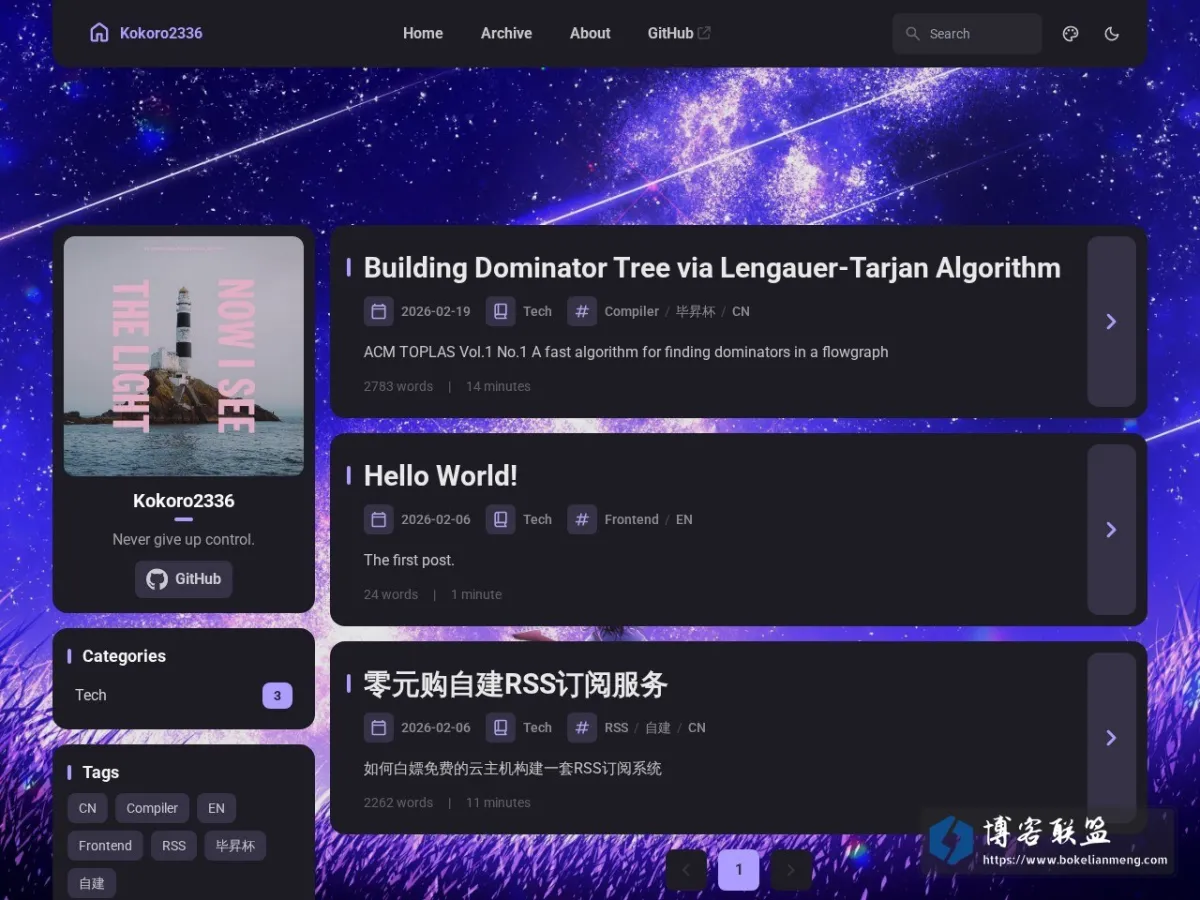Click the lighthouse profile avatar image
The image size is (1200, 900).
pyautogui.click(x=184, y=356)
